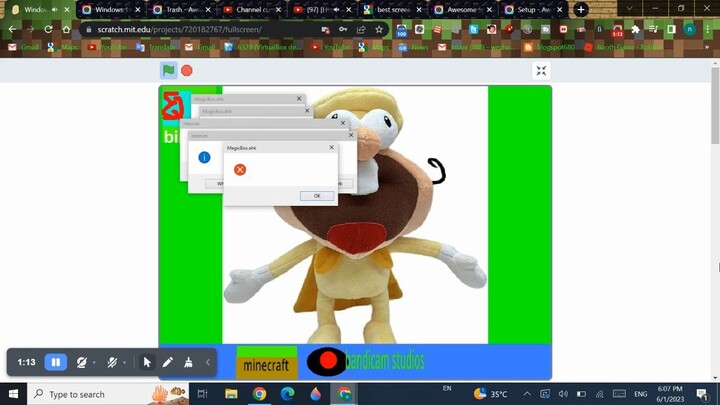
Task: Toggle the muted microphone in recorder
Action: point(113,362)
